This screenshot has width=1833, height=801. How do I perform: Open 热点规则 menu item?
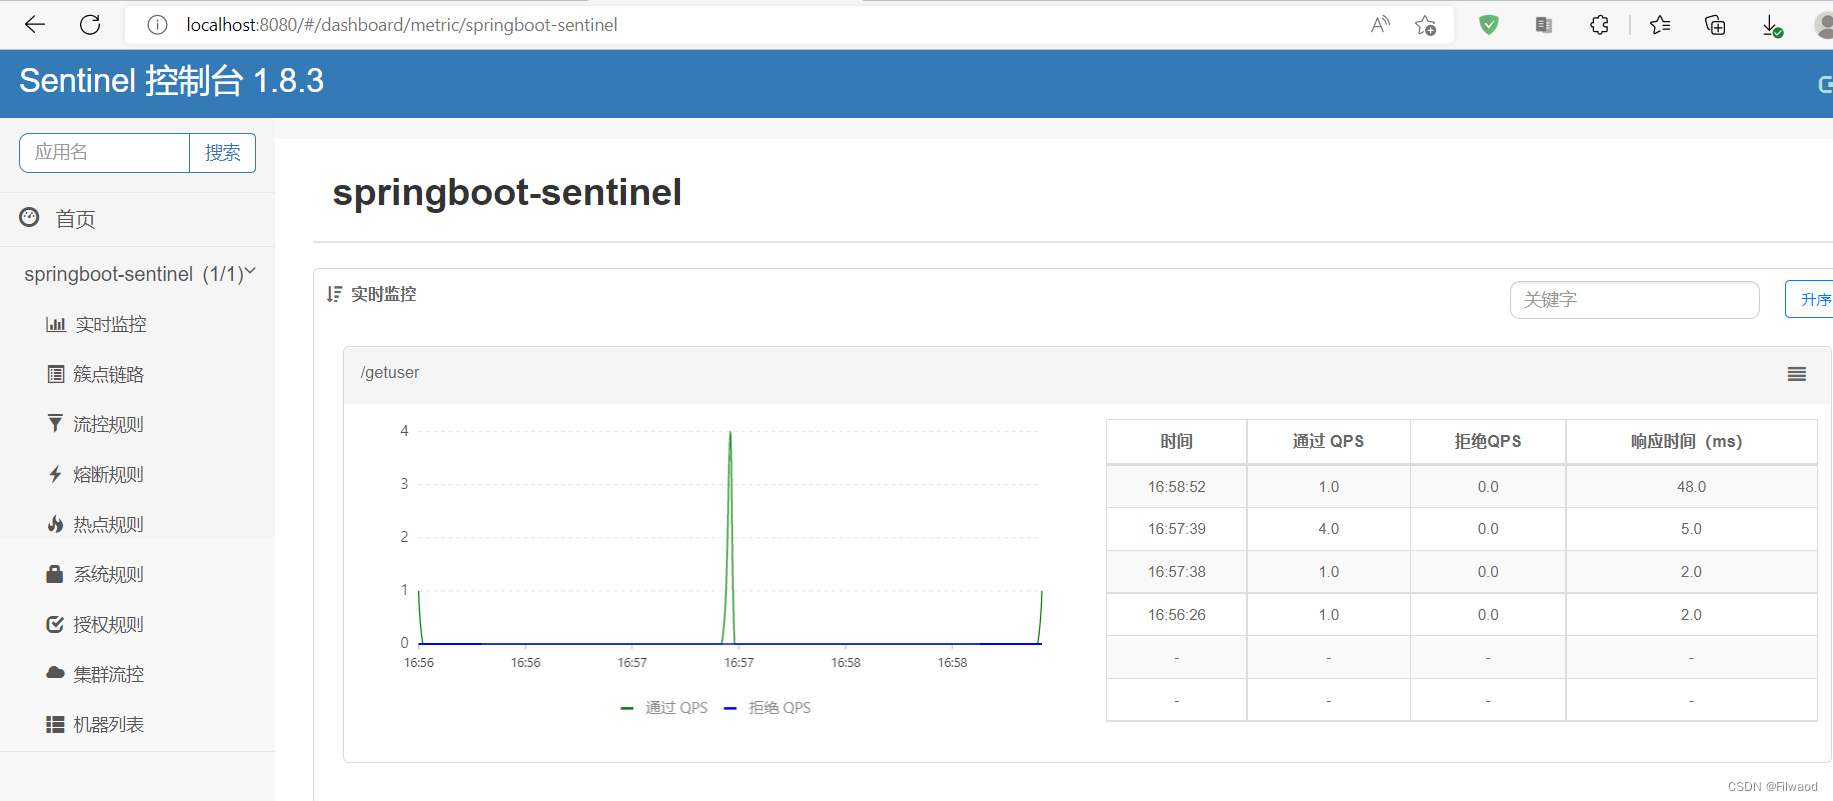[x=109, y=524]
